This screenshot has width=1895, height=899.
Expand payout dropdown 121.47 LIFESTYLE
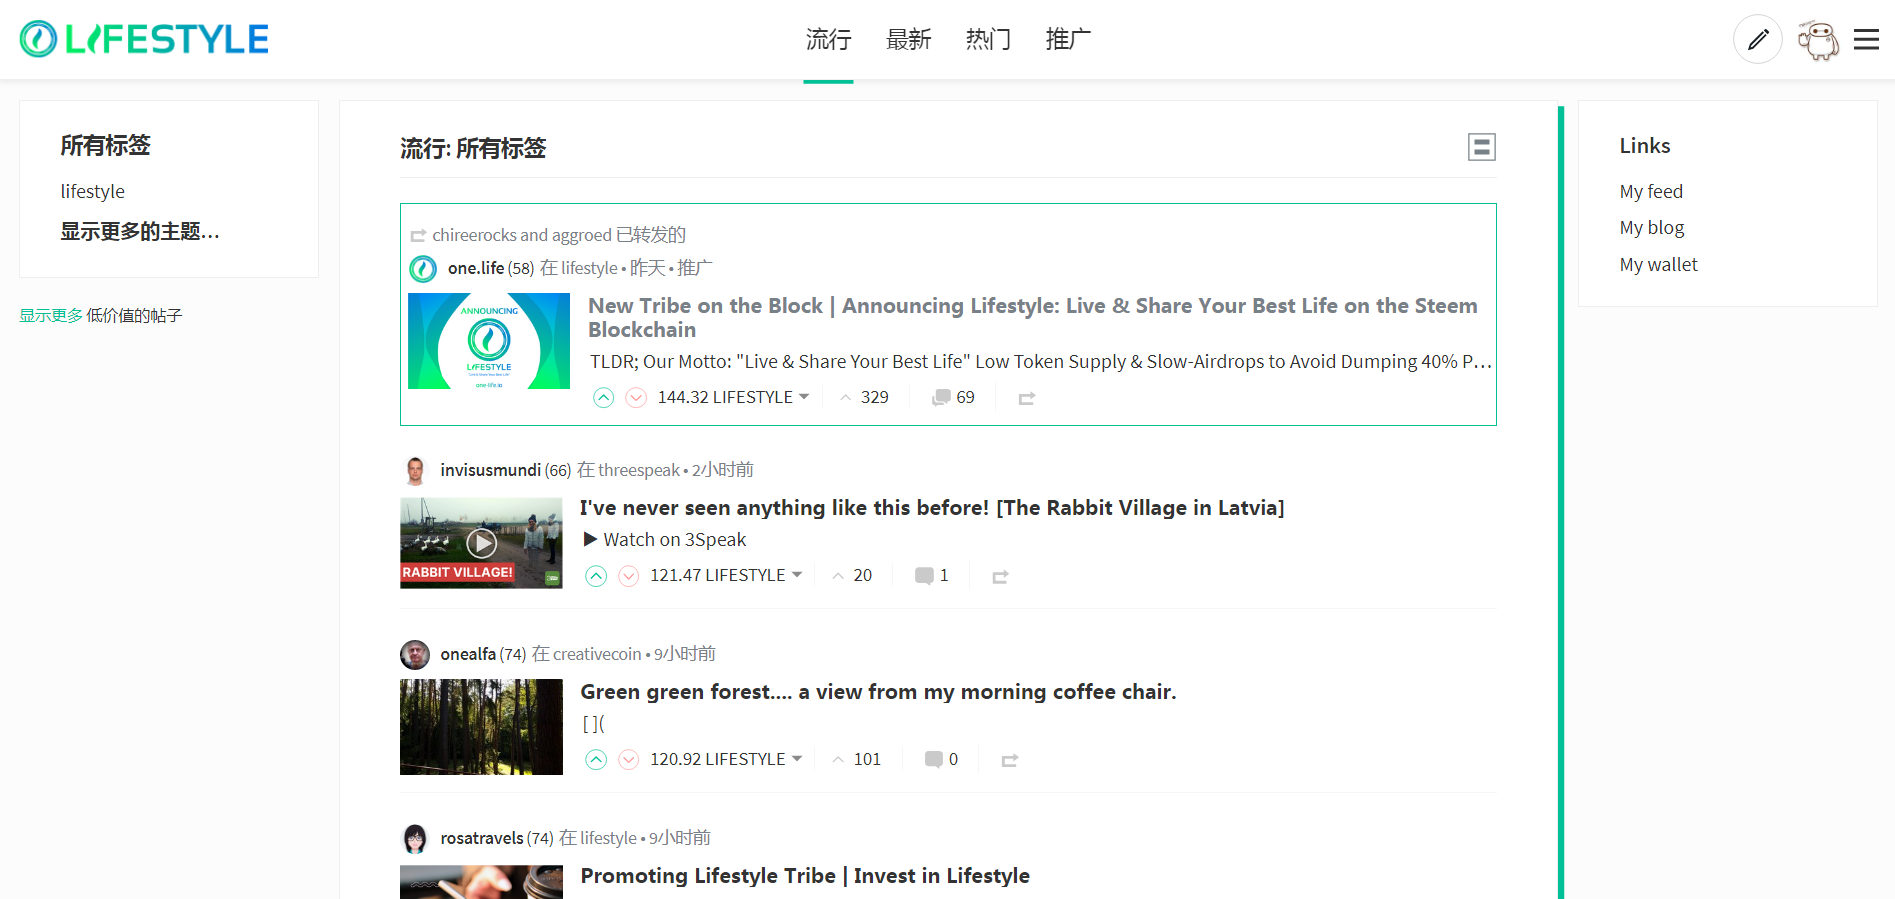tap(726, 575)
